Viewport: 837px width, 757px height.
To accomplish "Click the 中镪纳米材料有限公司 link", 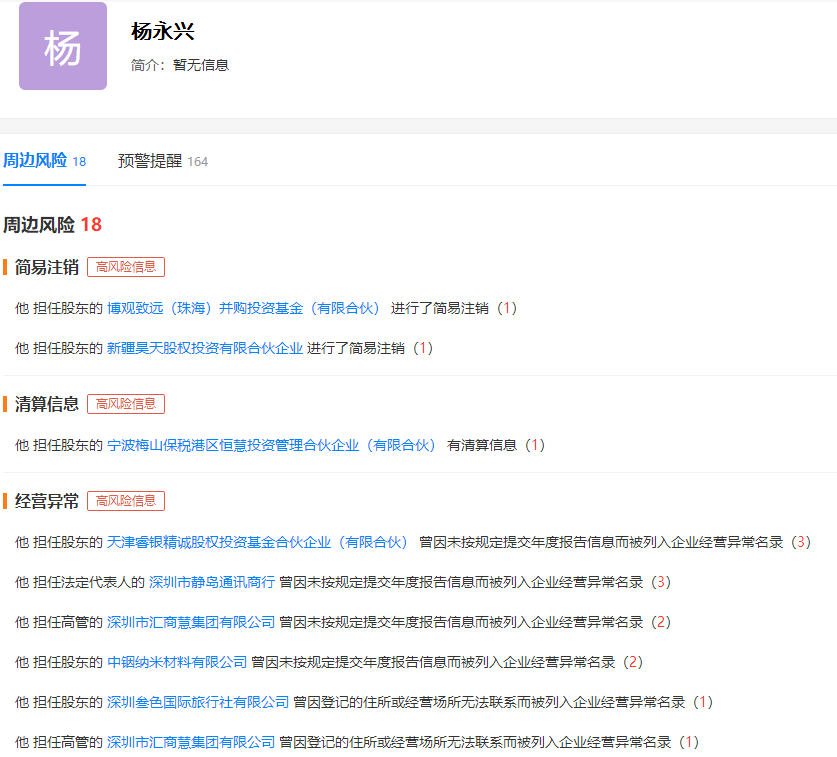I will click(176, 662).
